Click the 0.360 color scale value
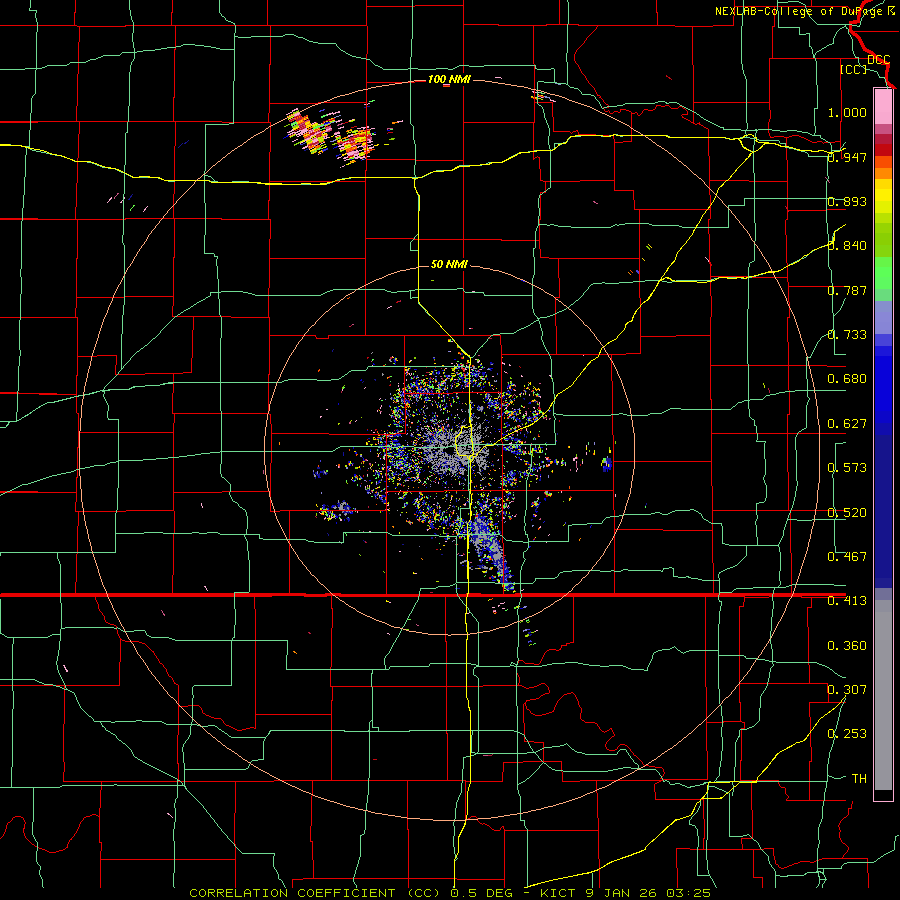This screenshot has height=900, width=900. pos(847,646)
